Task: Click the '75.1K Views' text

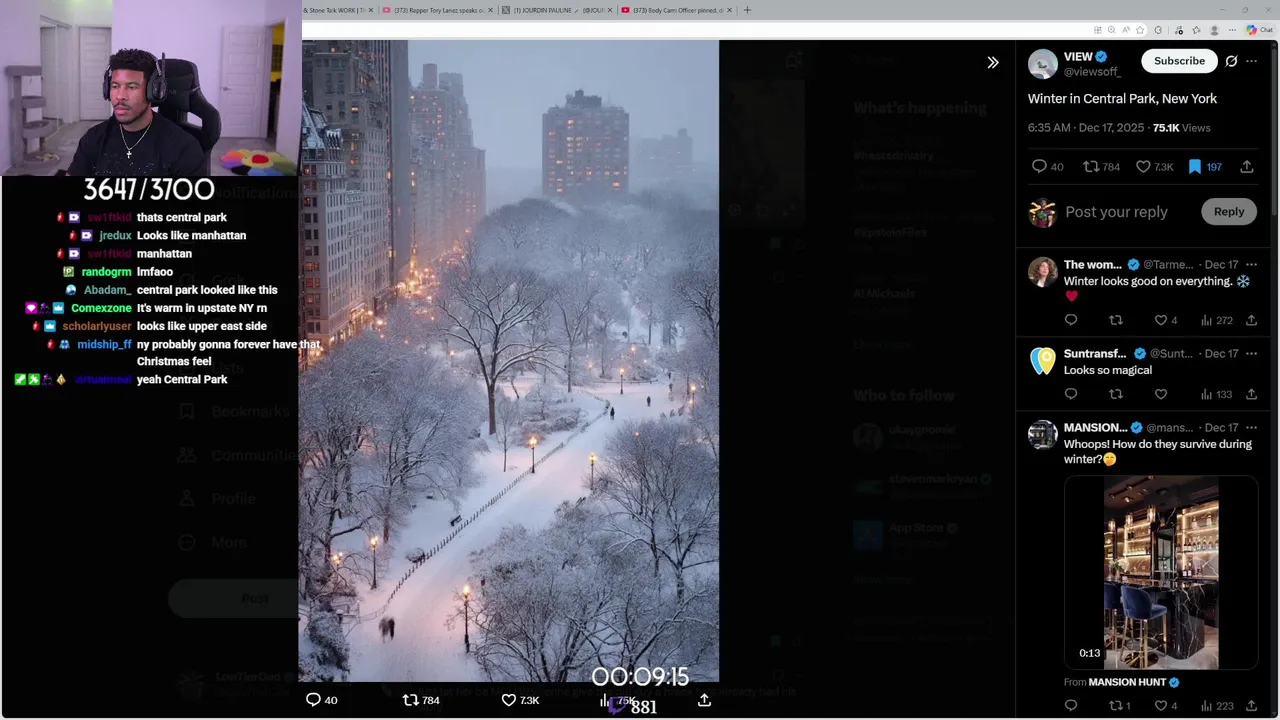Action: (1181, 128)
